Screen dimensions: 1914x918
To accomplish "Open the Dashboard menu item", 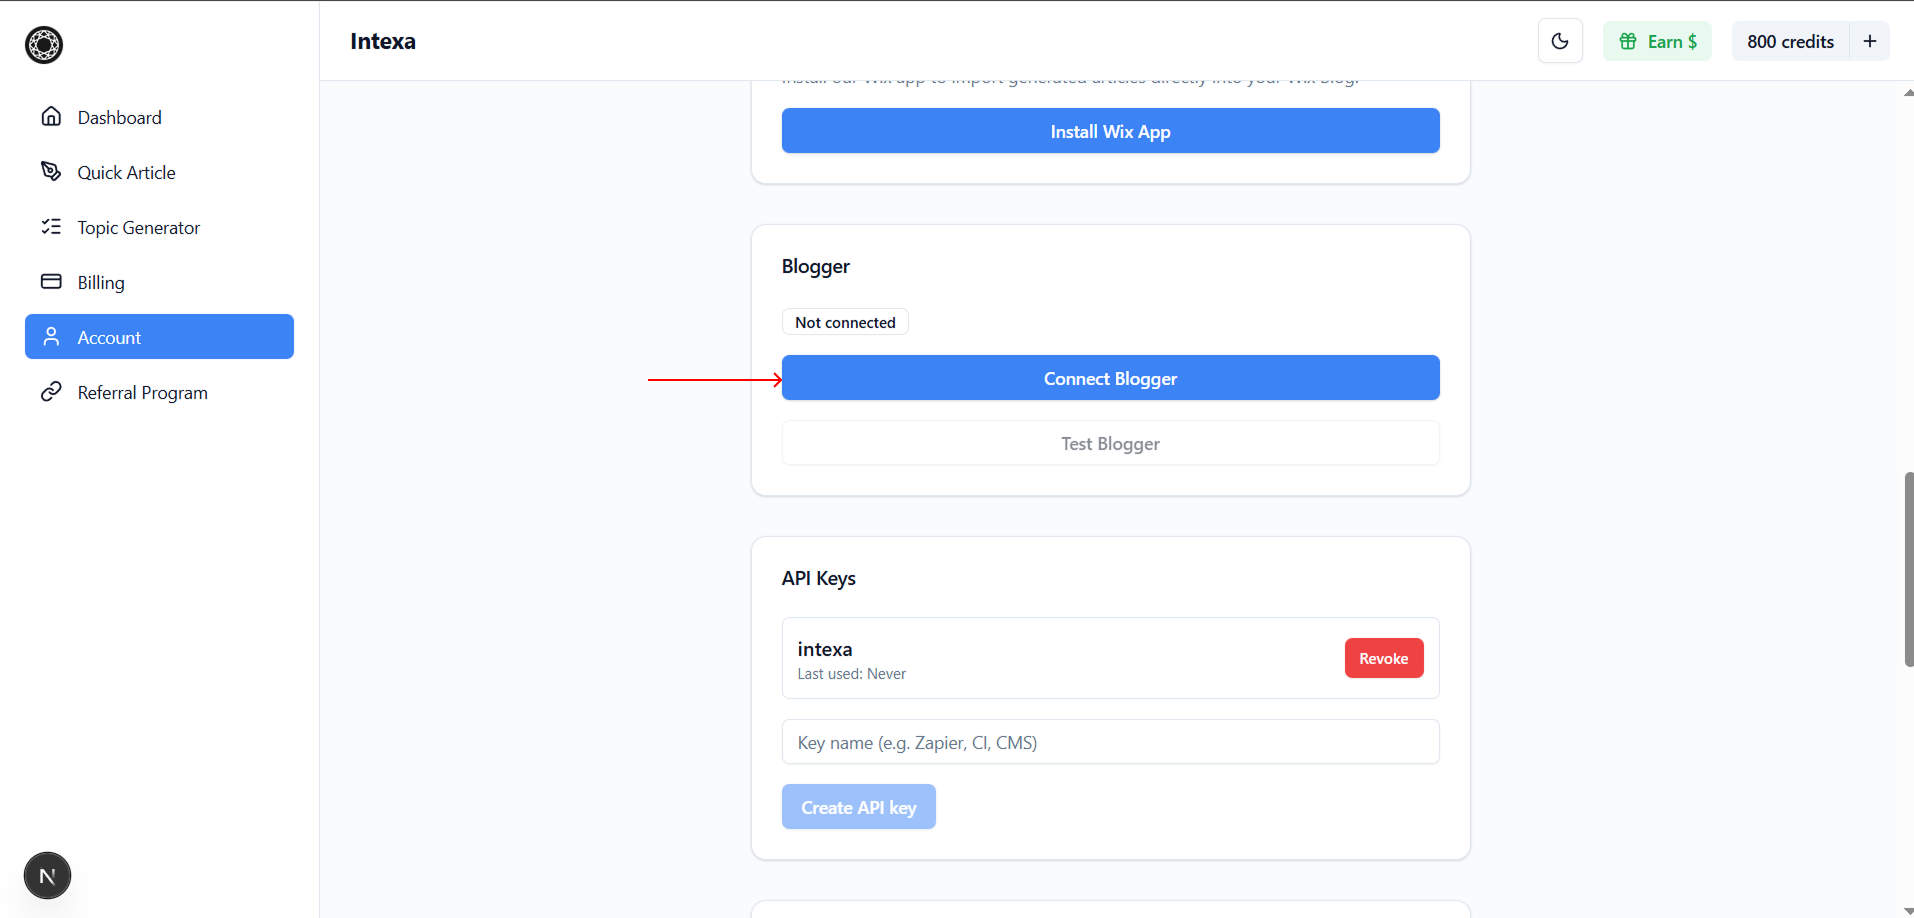I will point(119,117).
